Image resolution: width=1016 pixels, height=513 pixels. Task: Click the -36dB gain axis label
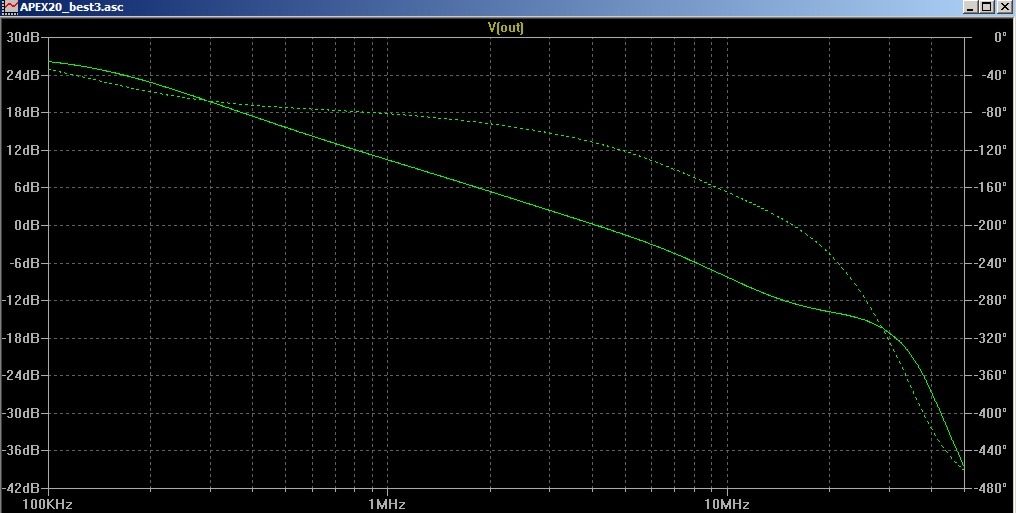(x=21, y=451)
